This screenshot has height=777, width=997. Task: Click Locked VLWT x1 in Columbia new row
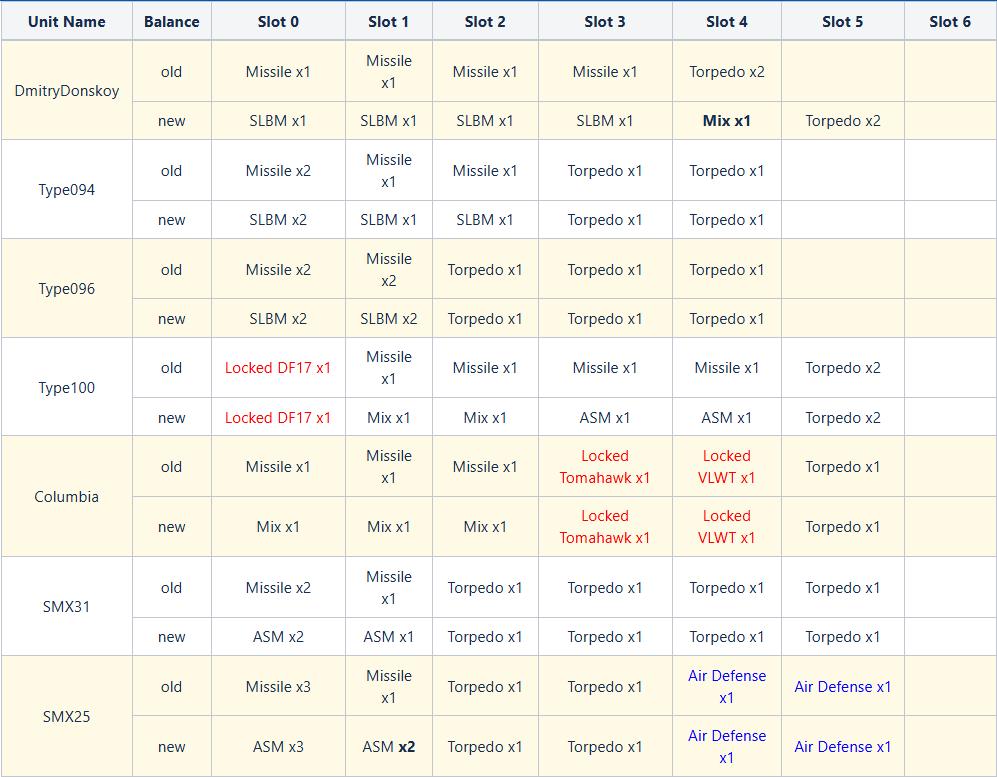tap(727, 526)
